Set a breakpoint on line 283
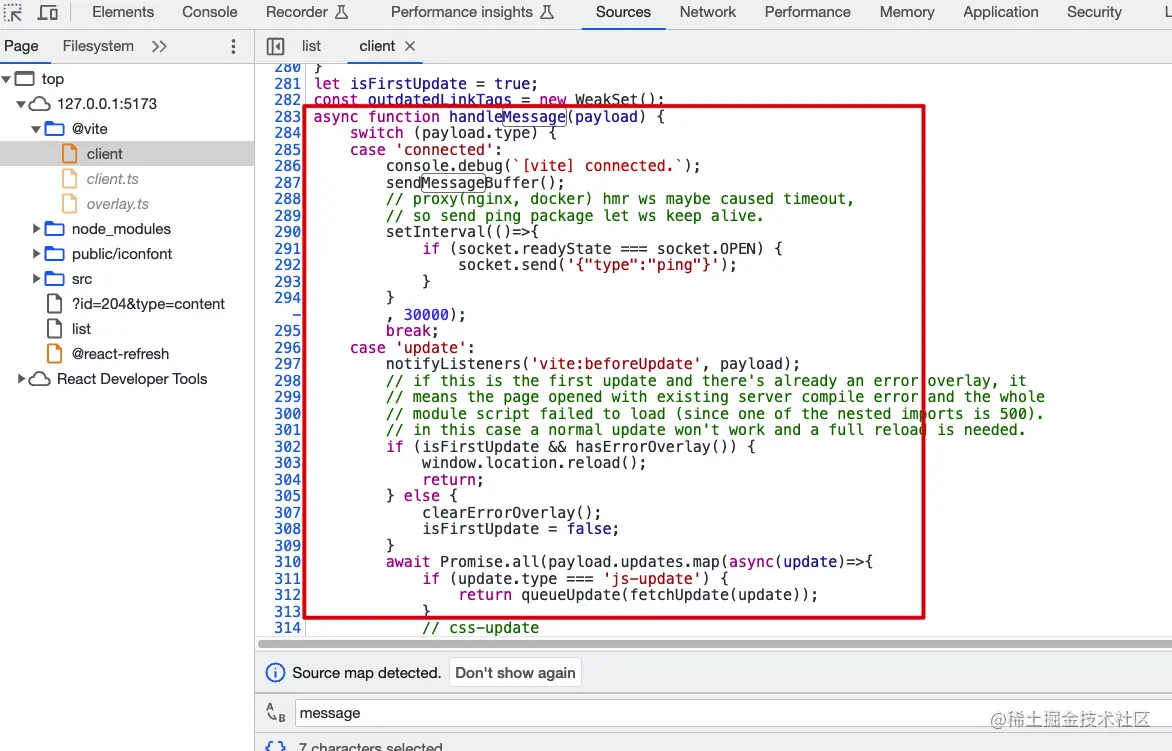The image size is (1172, 751). 287,117
